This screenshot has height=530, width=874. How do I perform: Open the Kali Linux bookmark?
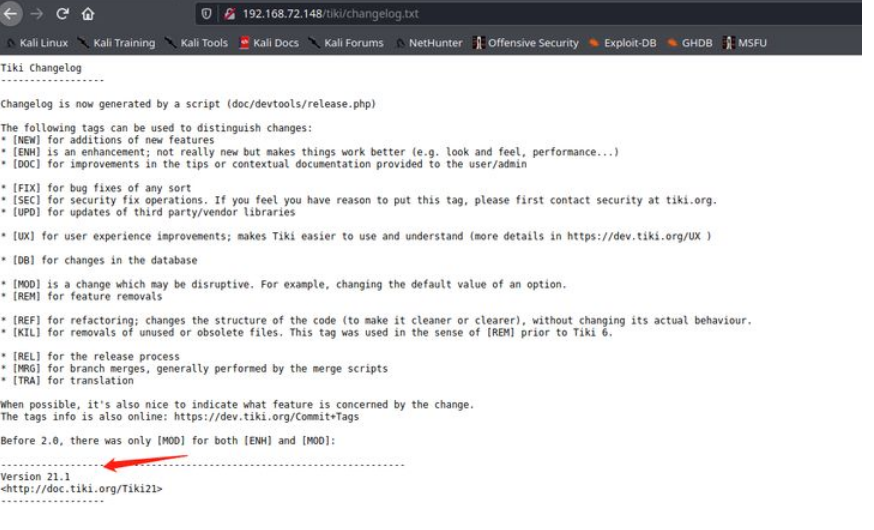pos(38,43)
